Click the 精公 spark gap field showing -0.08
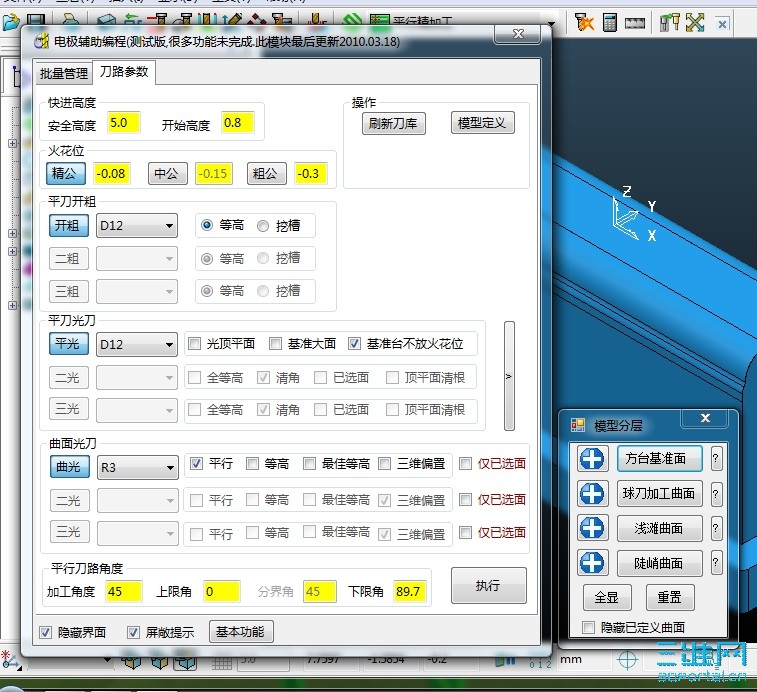This screenshot has width=757, height=692. [x=112, y=173]
